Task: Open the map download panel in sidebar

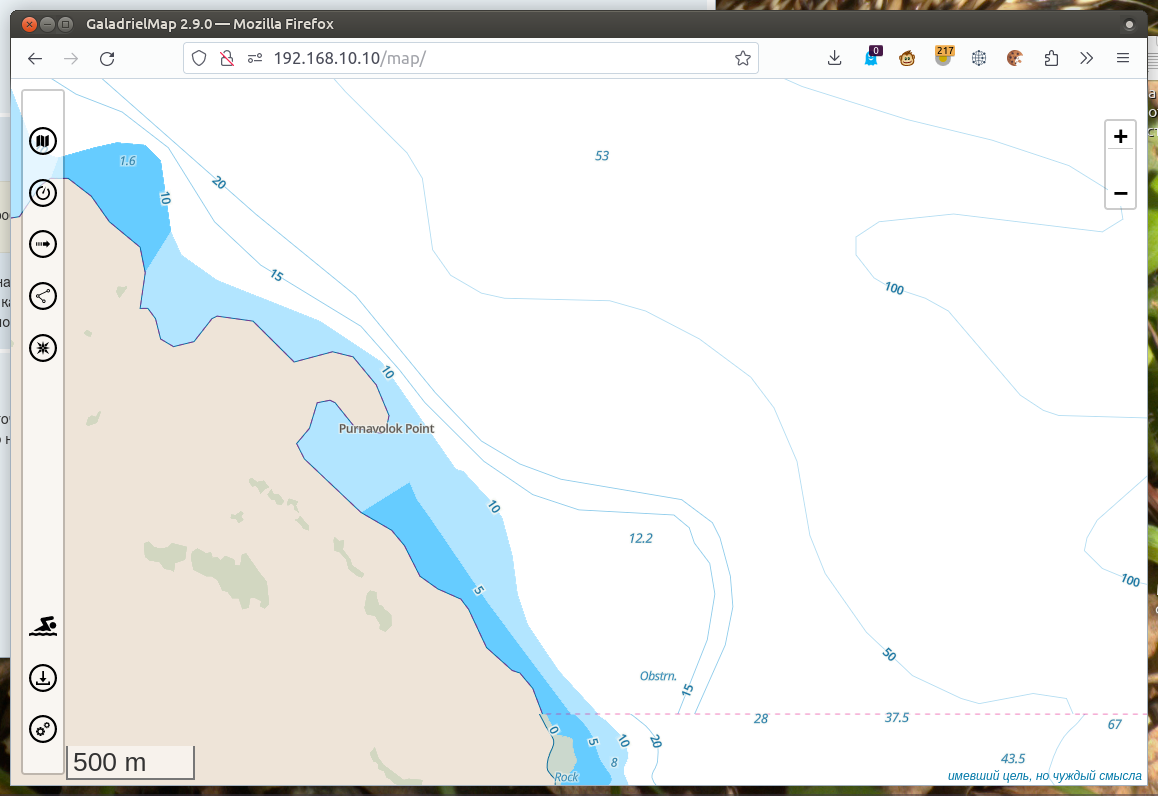Action: 43,678
